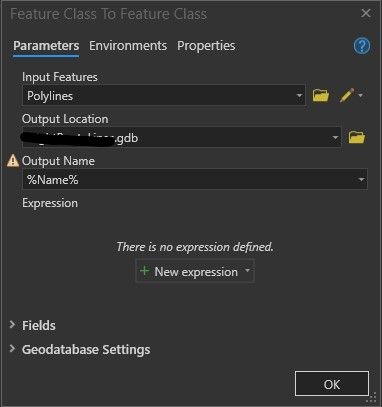
Task: Click the OK button
Action: 332,384
